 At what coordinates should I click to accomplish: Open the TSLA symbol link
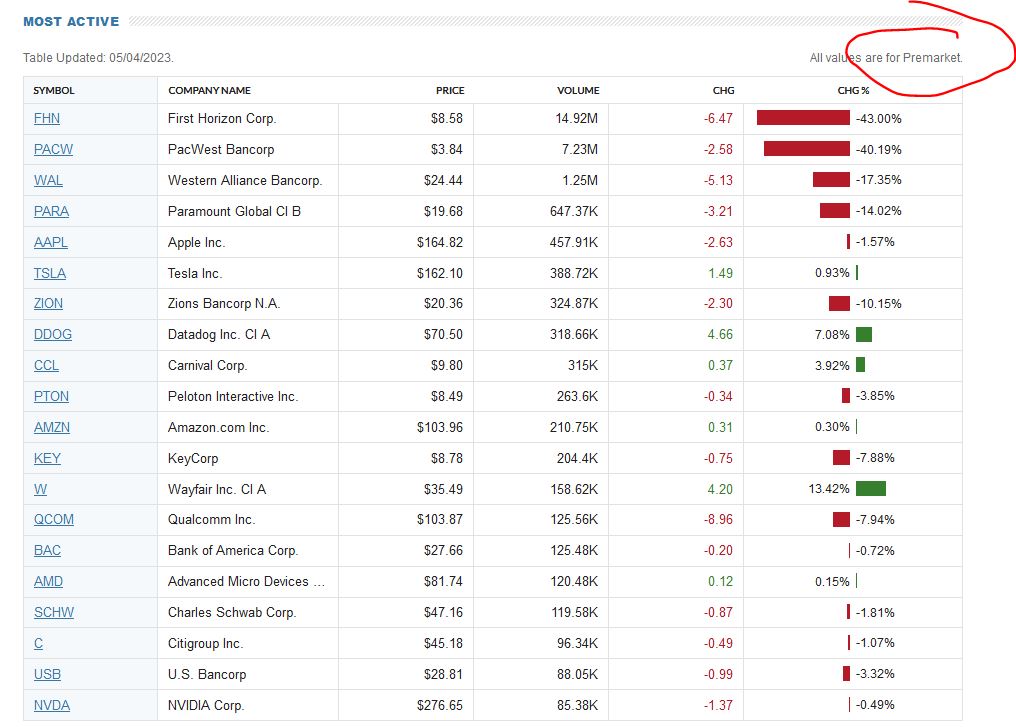[50, 273]
